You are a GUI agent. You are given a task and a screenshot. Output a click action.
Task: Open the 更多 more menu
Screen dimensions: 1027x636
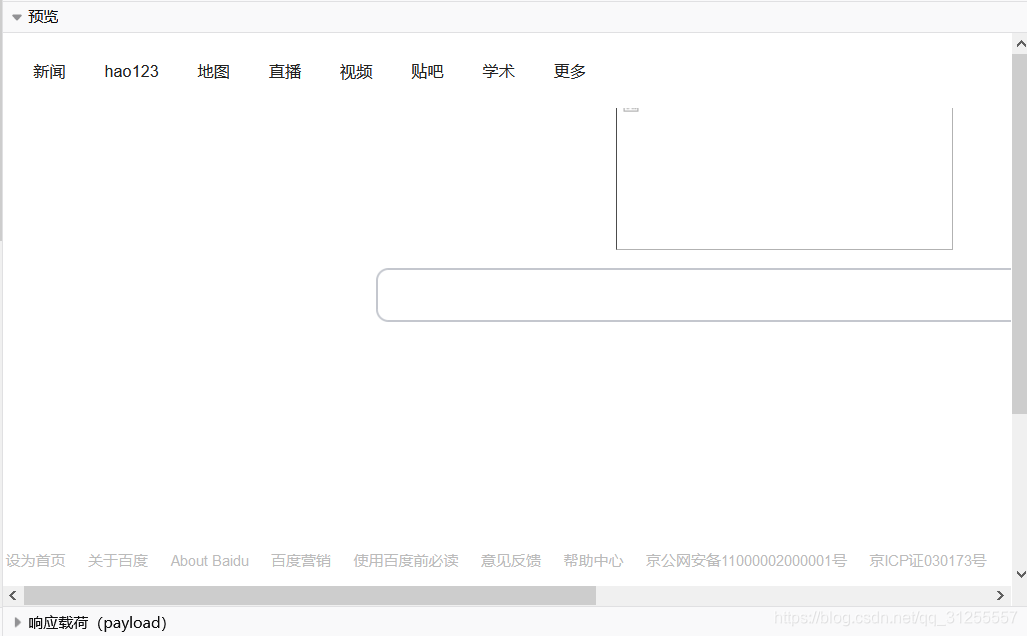pyautogui.click(x=568, y=71)
